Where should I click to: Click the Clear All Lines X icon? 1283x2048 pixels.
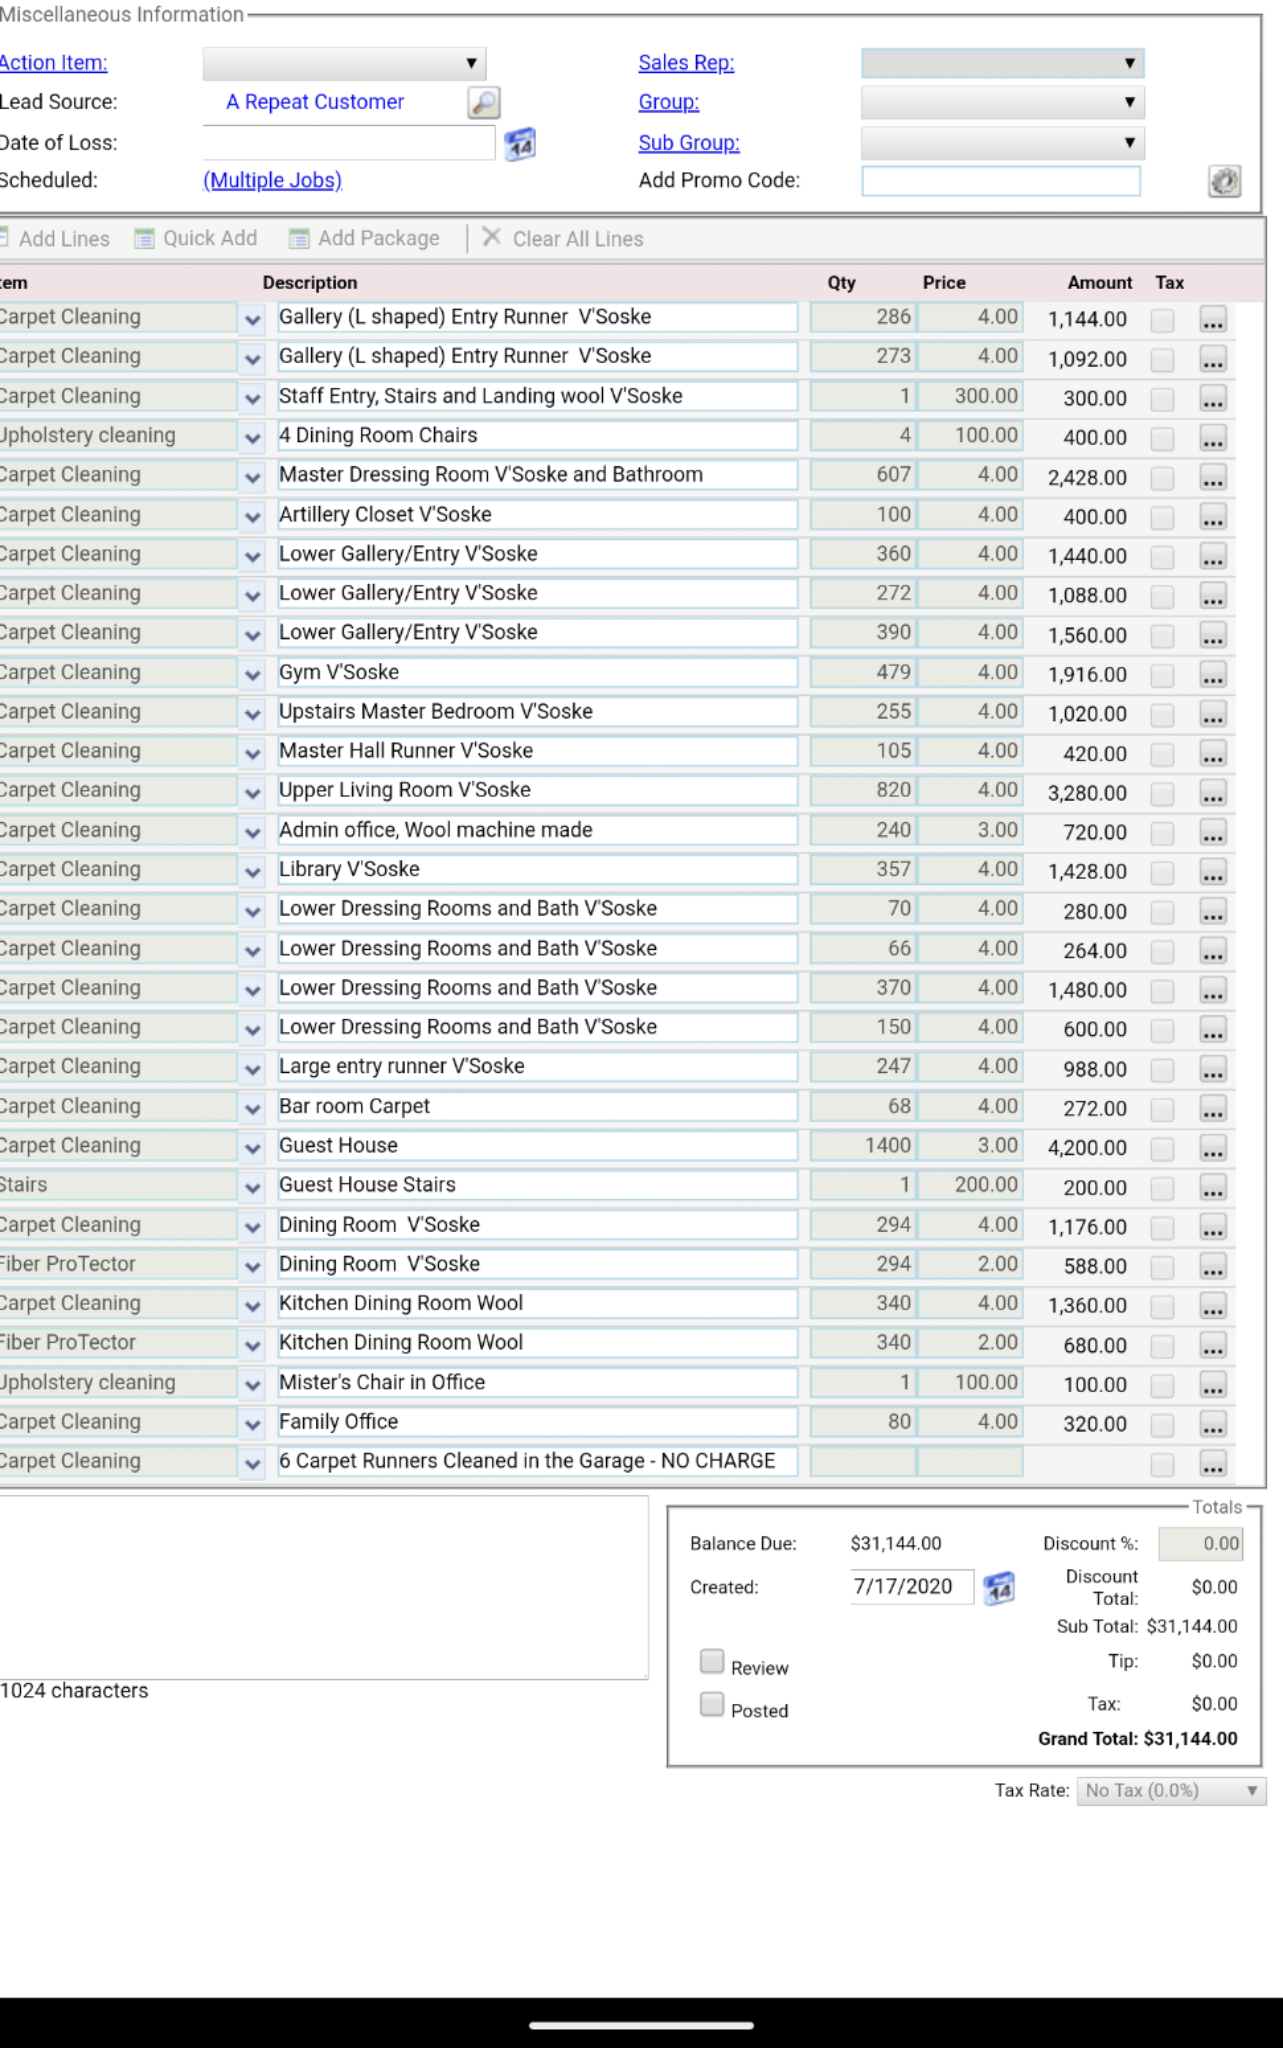point(492,238)
